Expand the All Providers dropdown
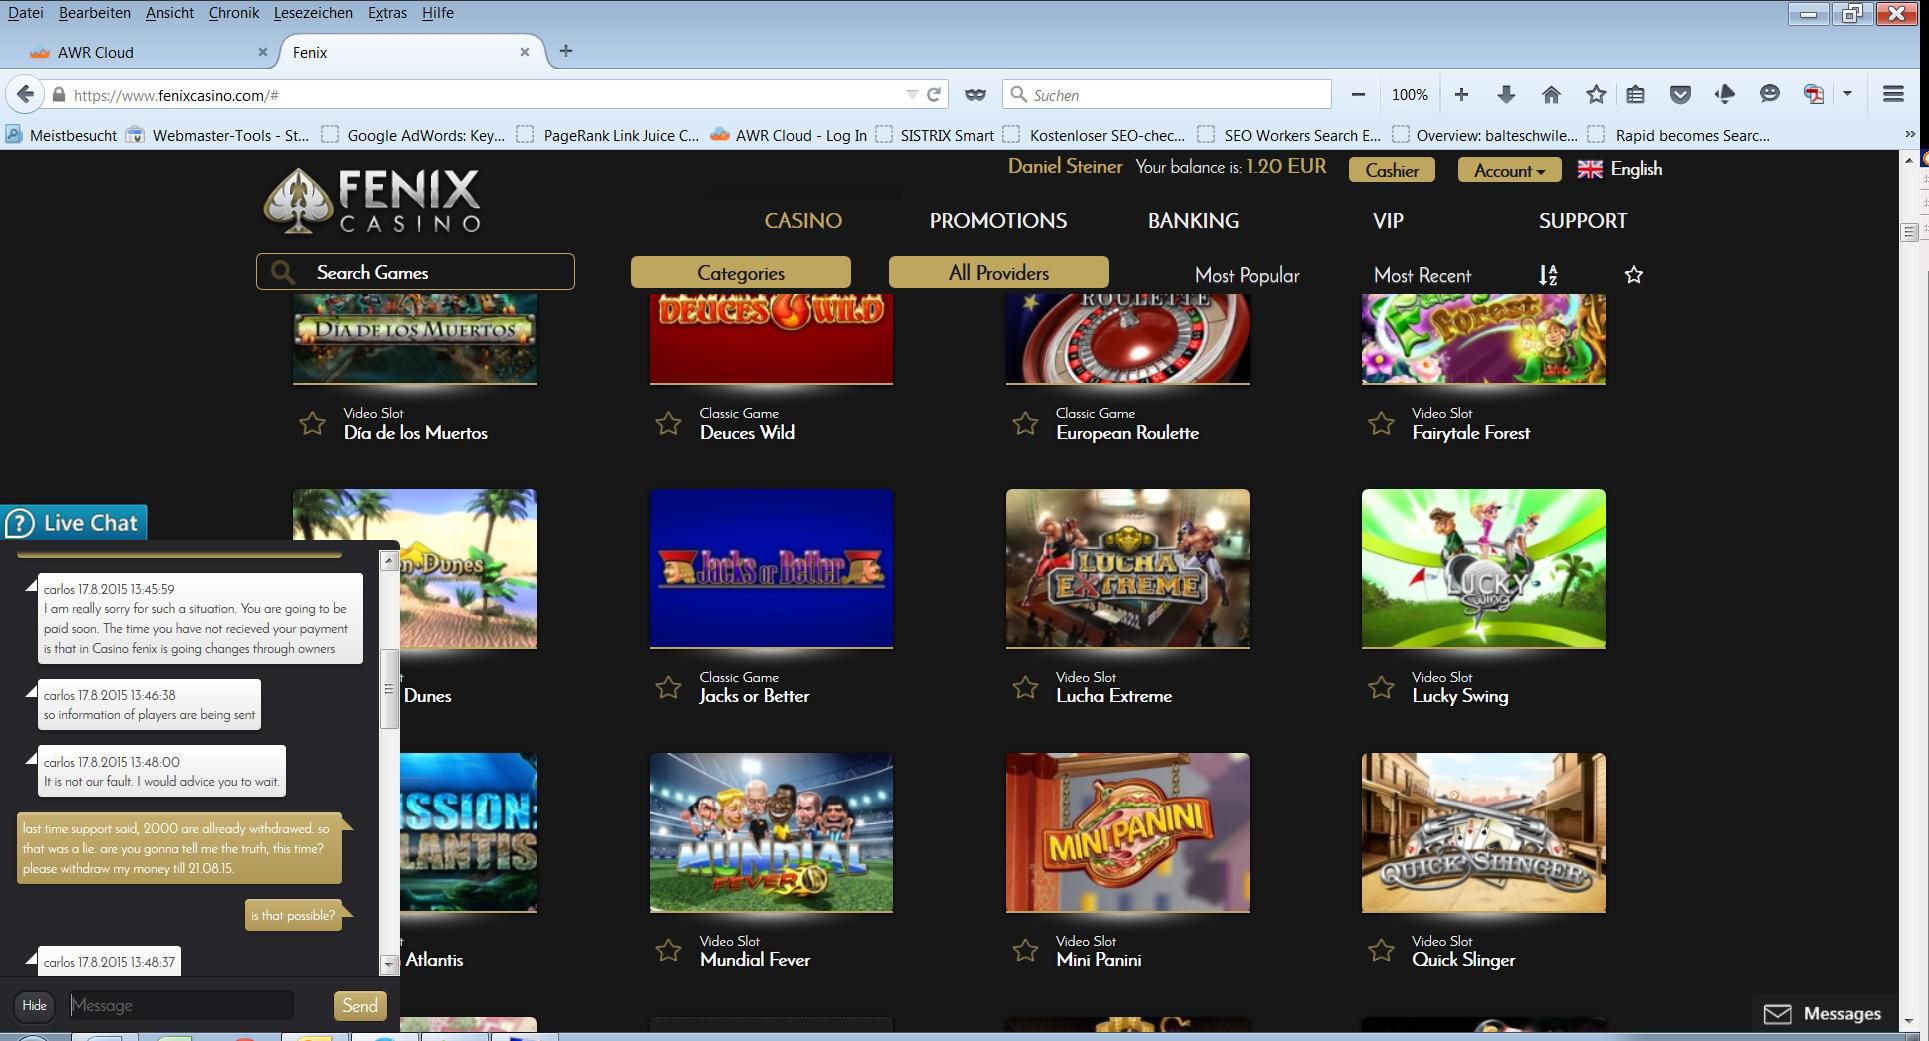The image size is (1929, 1041). (999, 273)
